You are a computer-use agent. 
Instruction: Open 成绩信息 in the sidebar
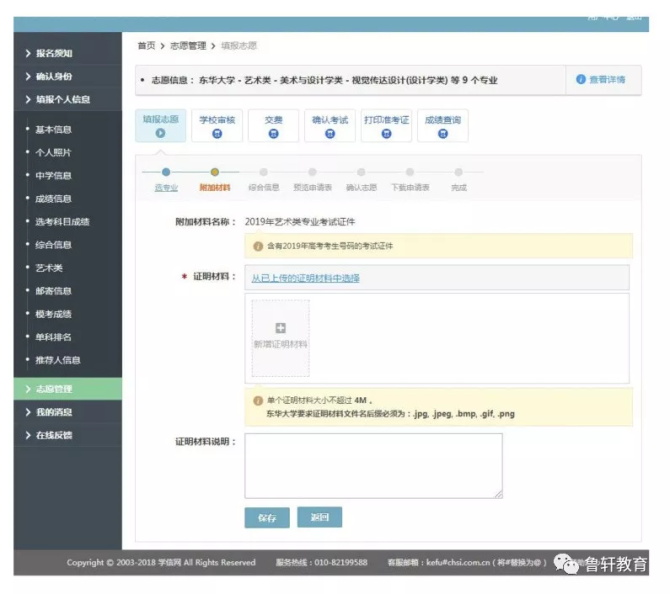click(x=53, y=199)
